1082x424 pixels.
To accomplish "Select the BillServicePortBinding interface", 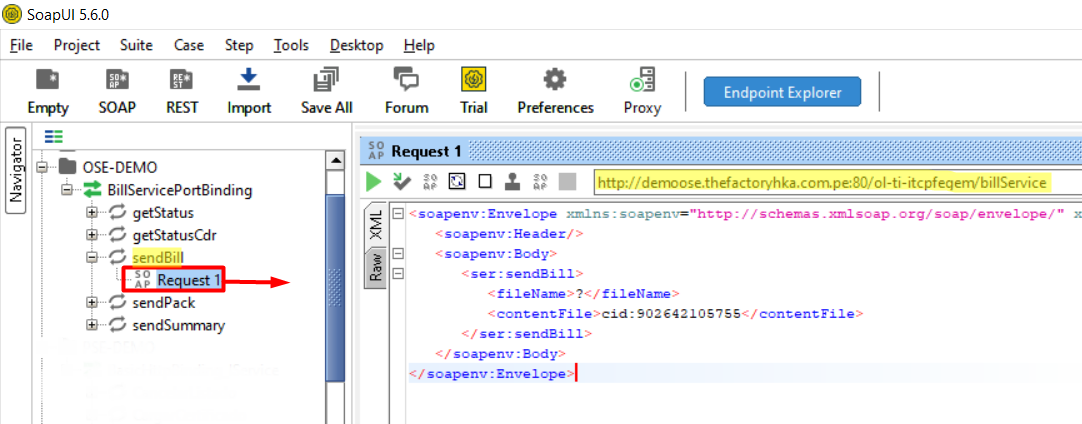I will coord(179,190).
